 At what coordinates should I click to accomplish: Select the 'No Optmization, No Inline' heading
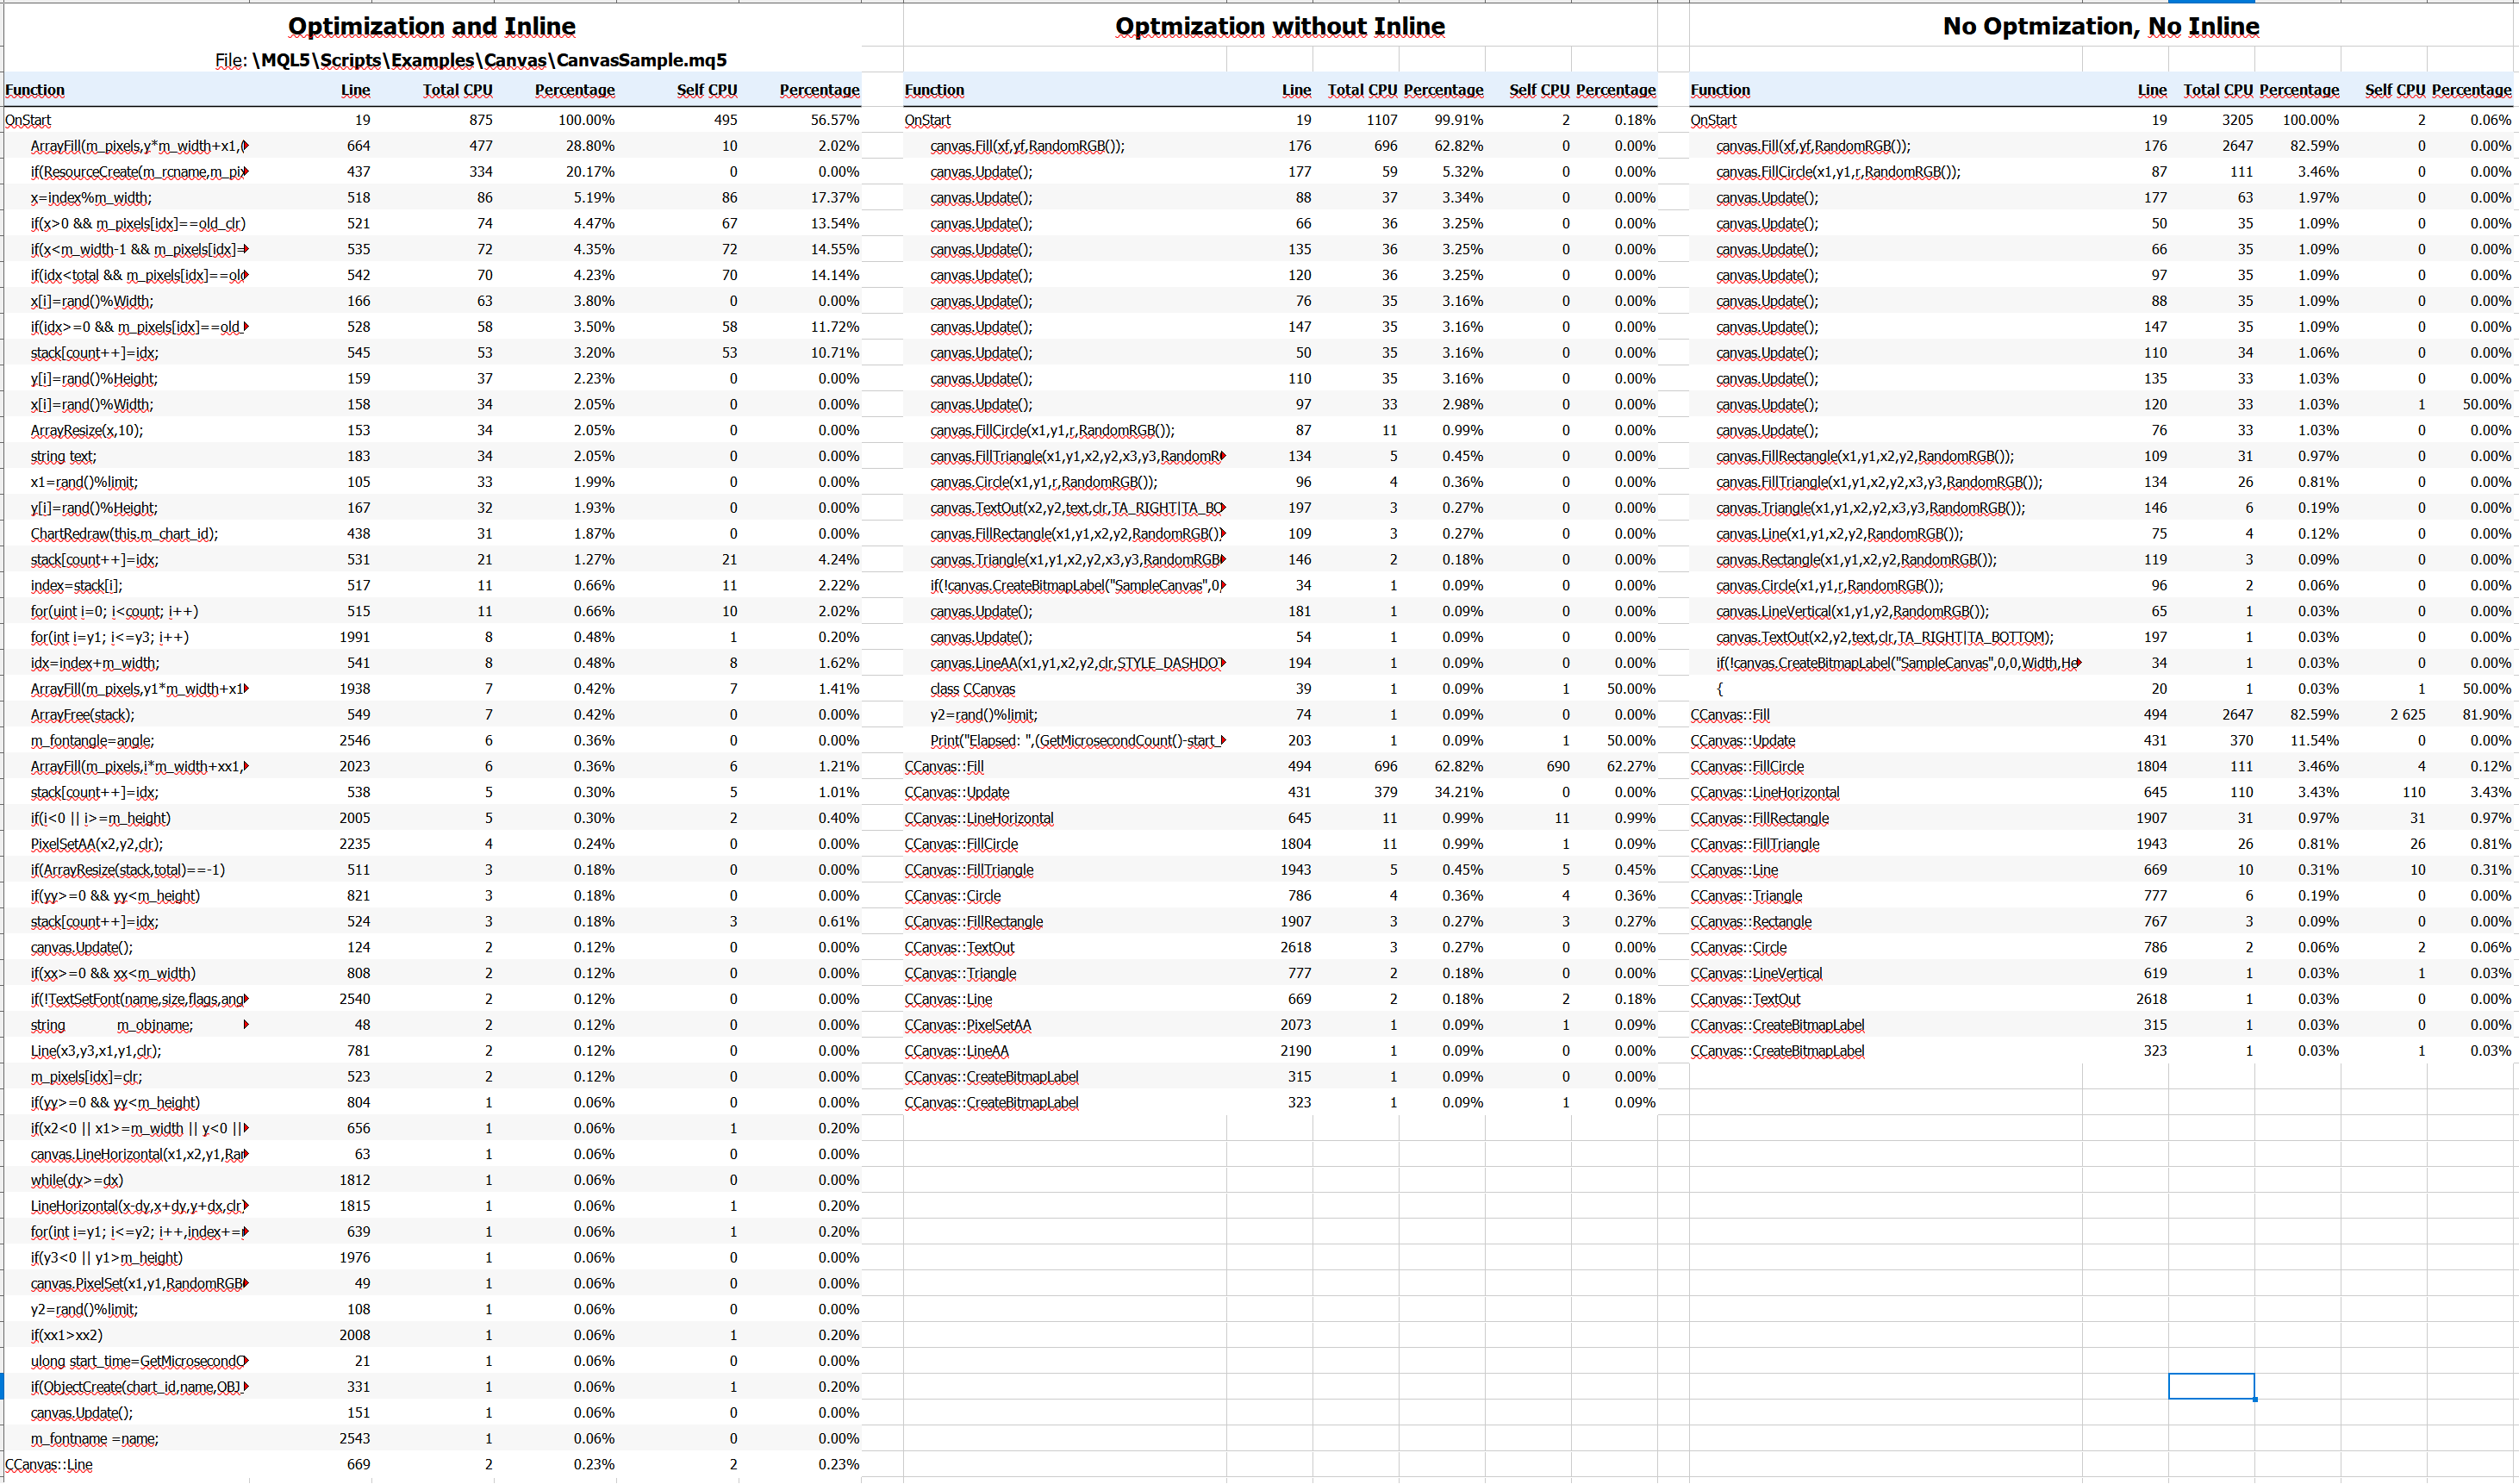coord(2101,26)
